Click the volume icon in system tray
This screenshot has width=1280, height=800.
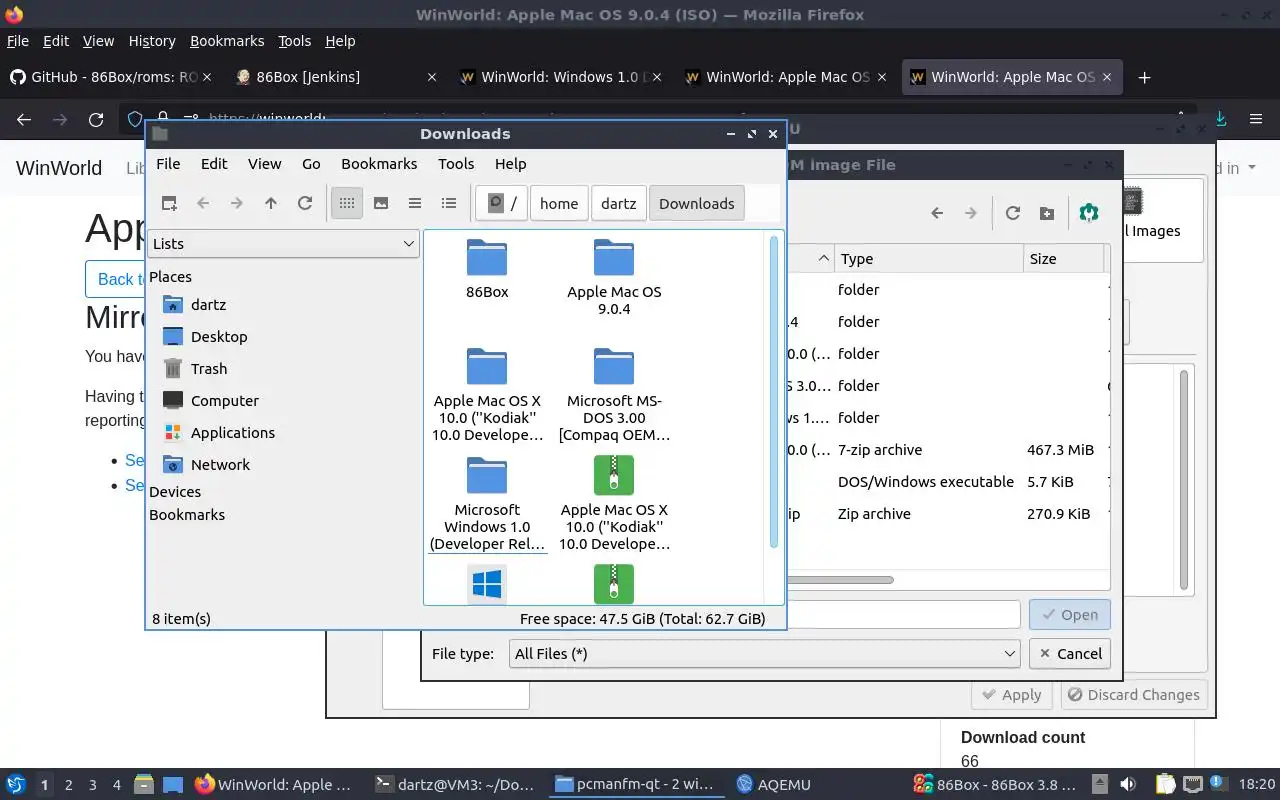[x=1128, y=785]
